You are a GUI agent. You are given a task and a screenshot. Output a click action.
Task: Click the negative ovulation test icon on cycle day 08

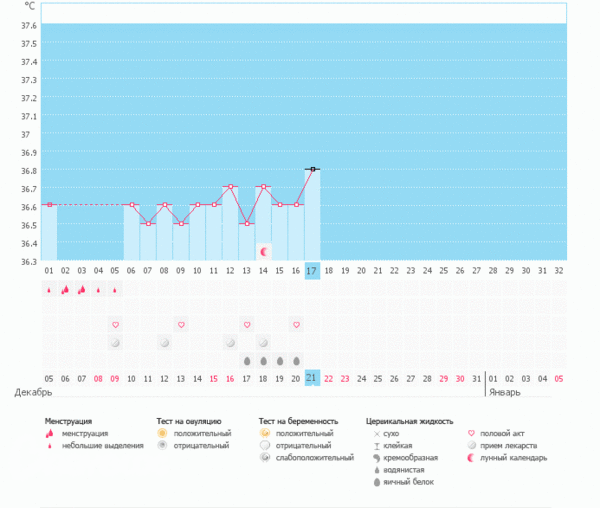(164, 342)
